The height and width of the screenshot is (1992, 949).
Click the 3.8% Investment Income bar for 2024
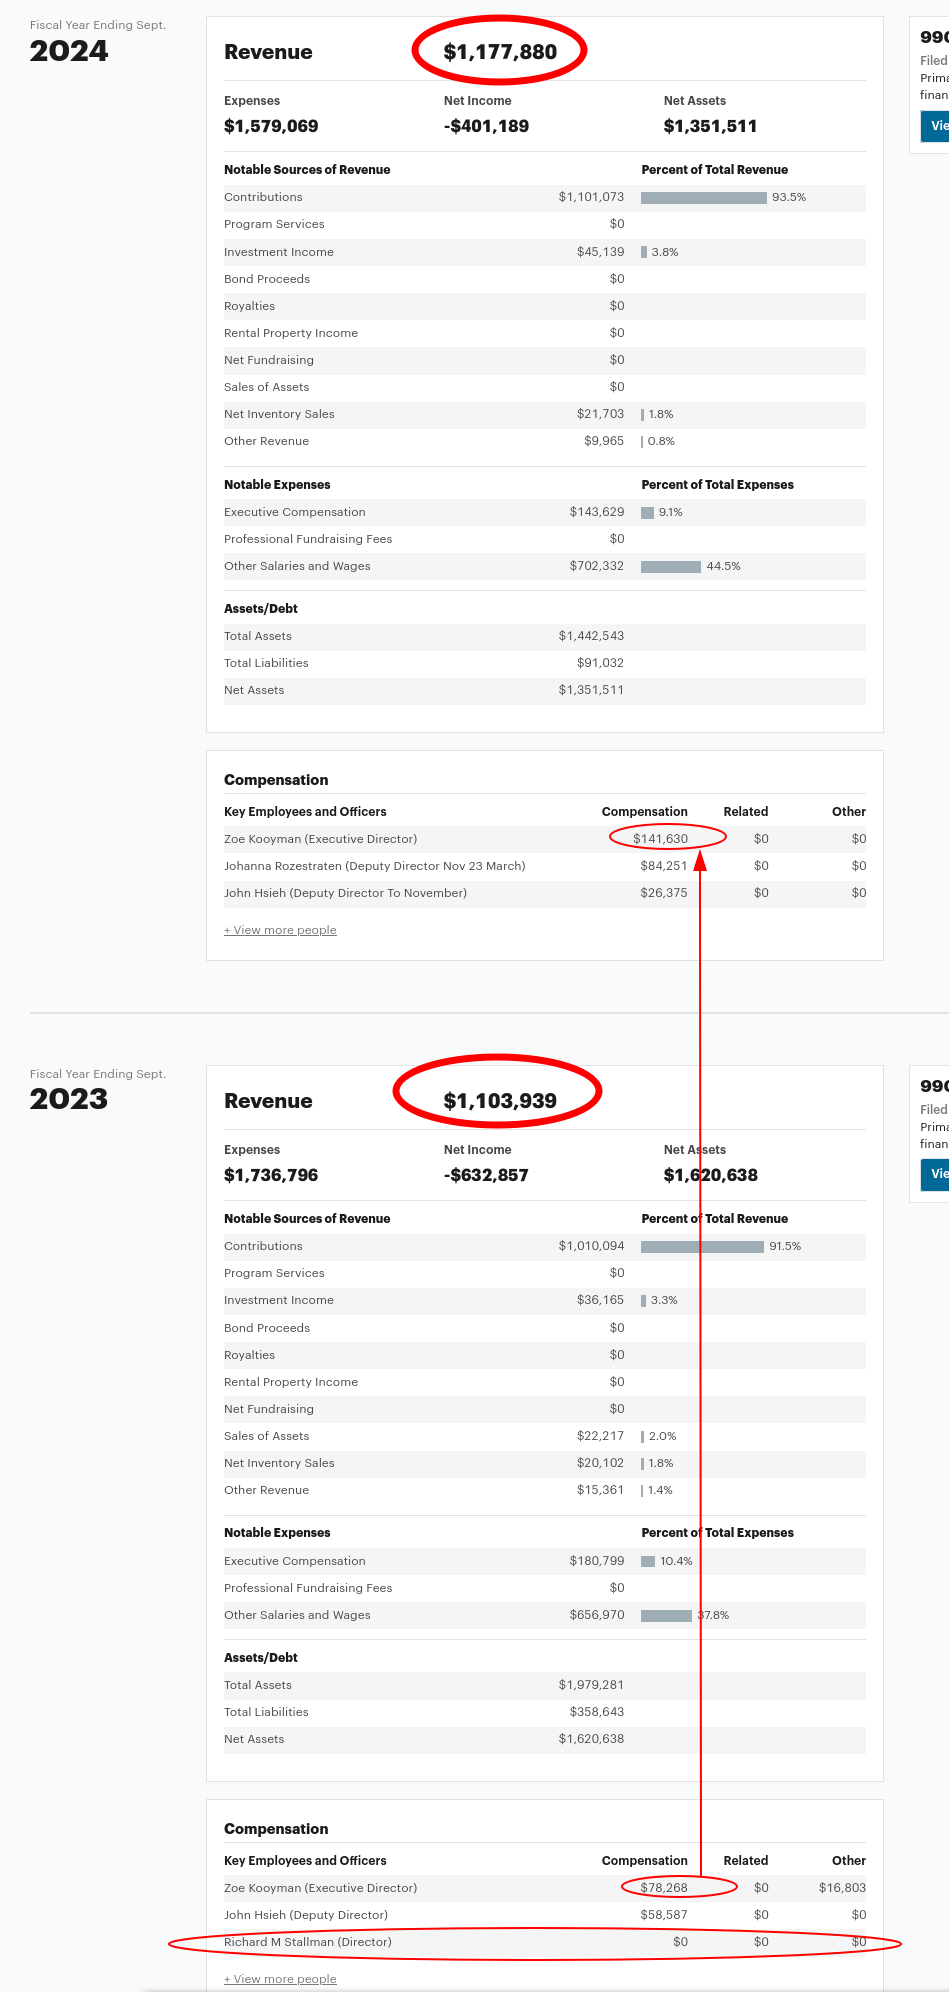644,252
